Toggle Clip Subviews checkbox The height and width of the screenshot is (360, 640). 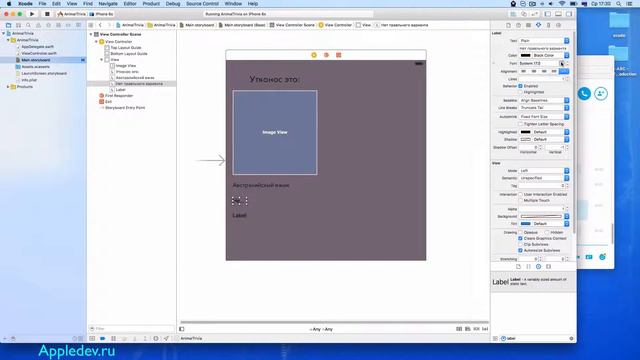pyautogui.click(x=520, y=244)
